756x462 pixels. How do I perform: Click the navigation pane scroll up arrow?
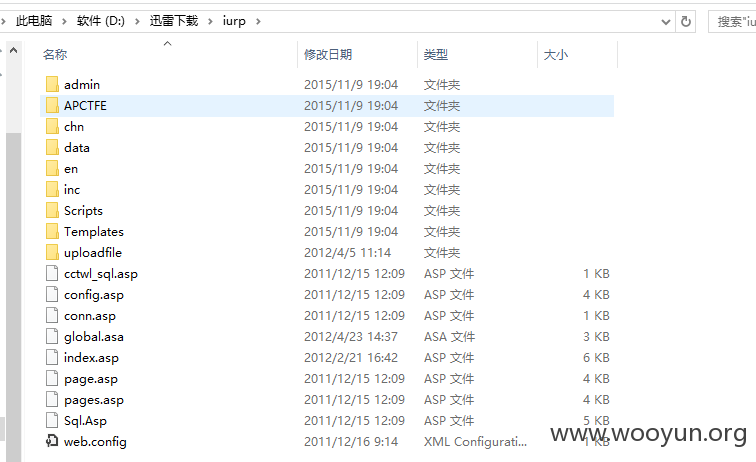[x=14, y=50]
